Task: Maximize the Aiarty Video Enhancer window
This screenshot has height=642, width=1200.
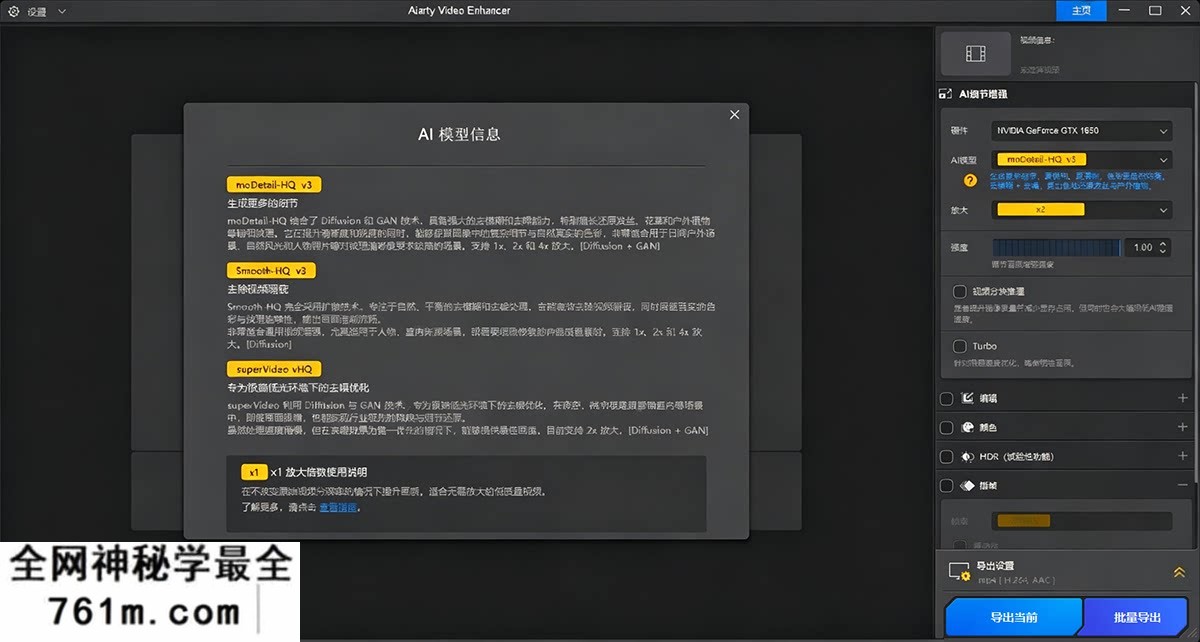Action: (x=1155, y=11)
